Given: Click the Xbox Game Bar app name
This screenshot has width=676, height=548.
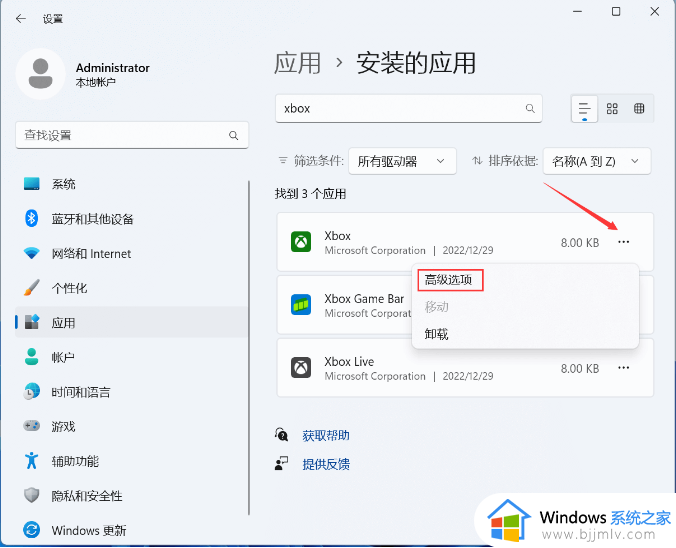Looking at the screenshot, I should pyautogui.click(x=364, y=298).
